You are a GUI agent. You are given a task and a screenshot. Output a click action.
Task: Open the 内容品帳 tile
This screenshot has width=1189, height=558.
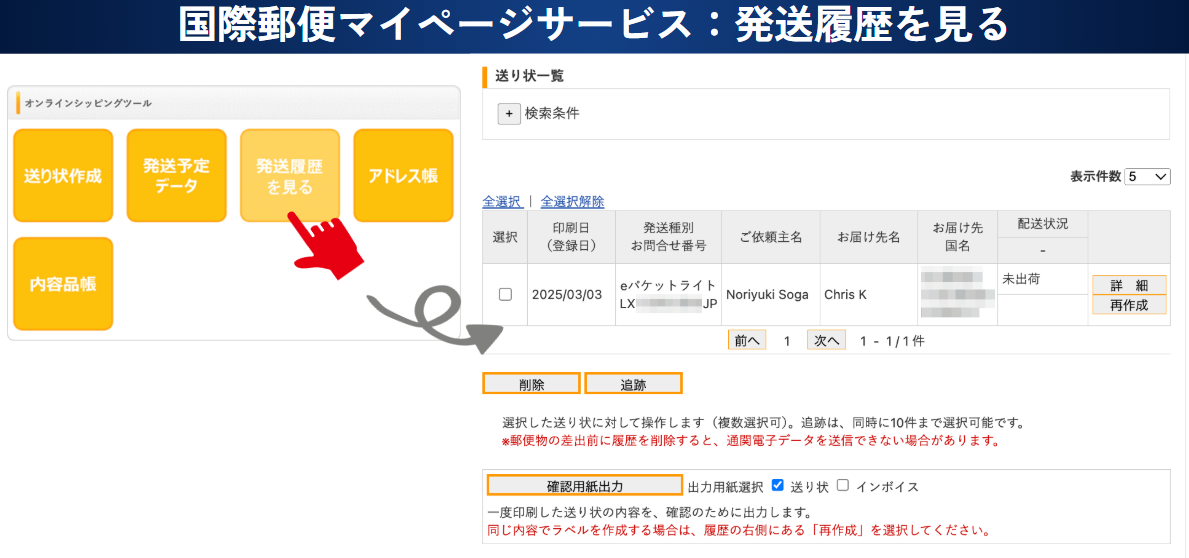pyautogui.click(x=63, y=284)
